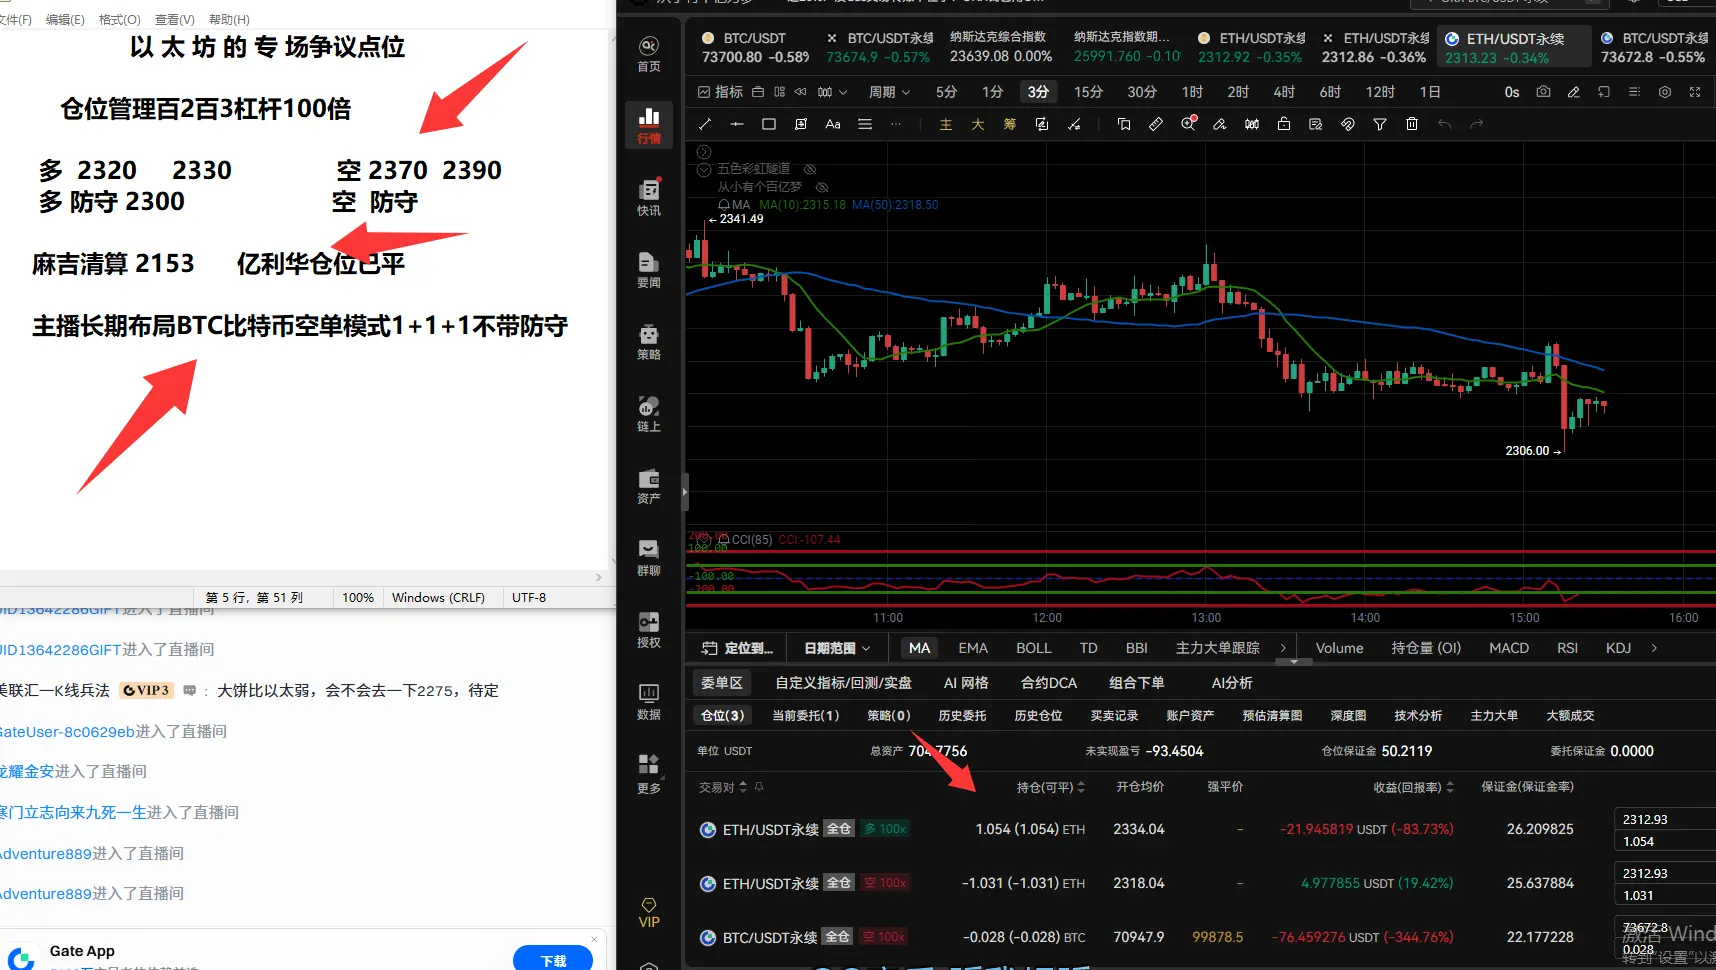This screenshot has height=970, width=1716.
Task: Open the 更多 more sidebar icon
Action: pyautogui.click(x=649, y=775)
